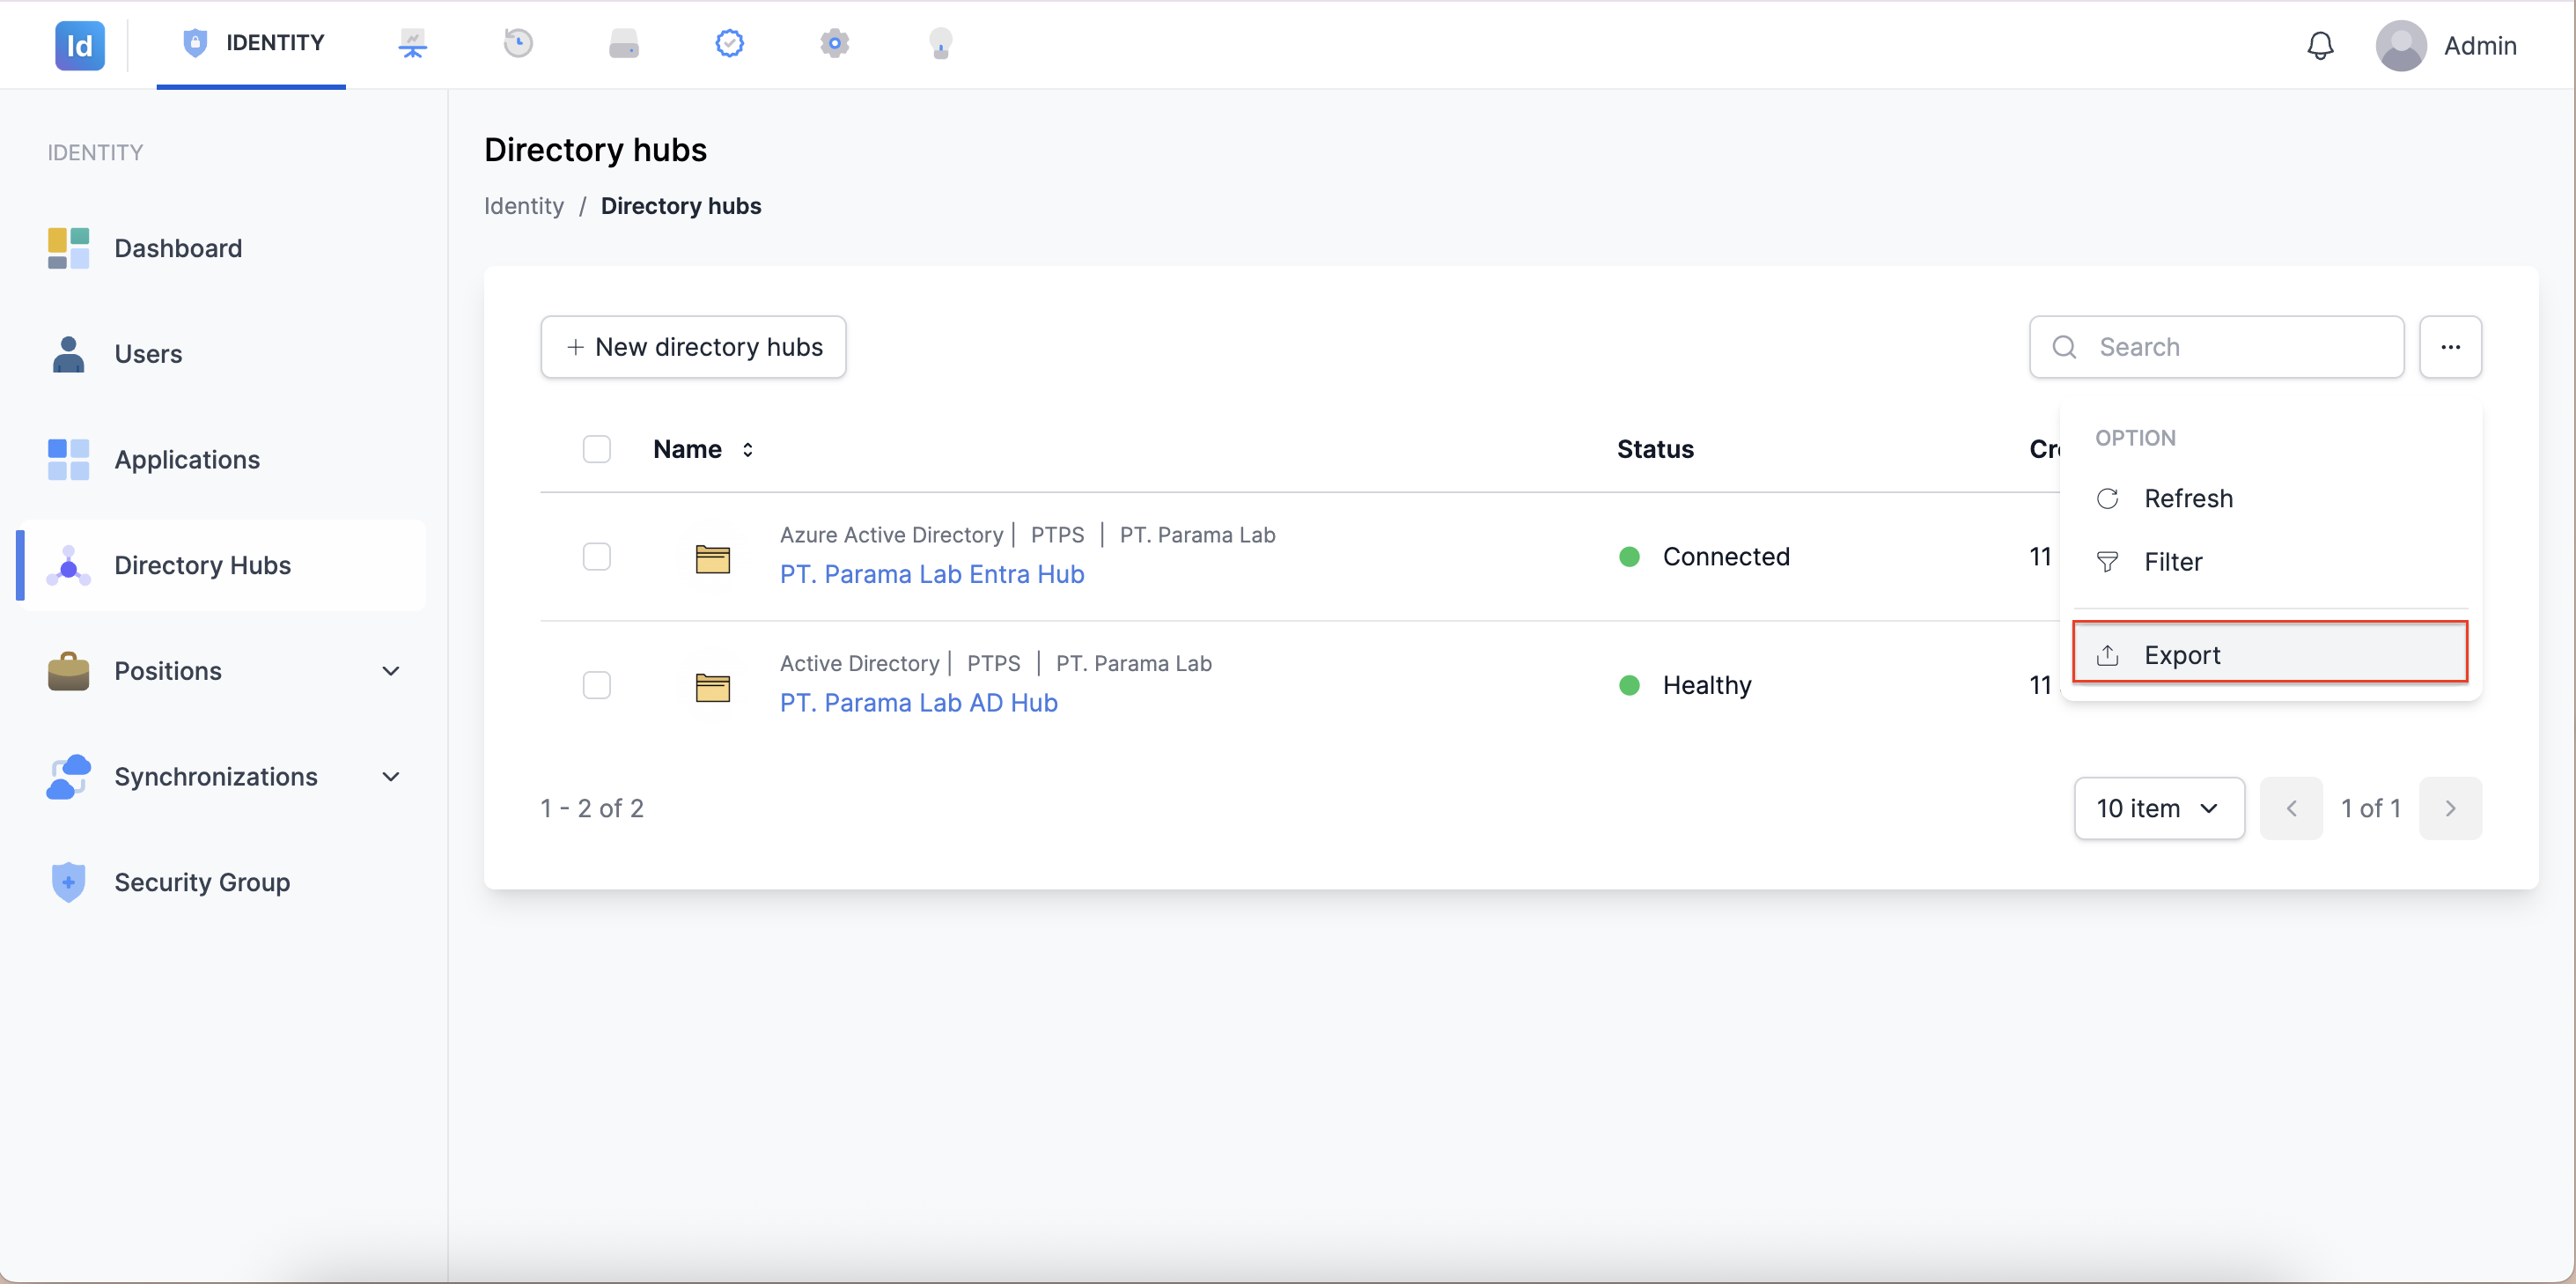
Task: Click folder icon of AD Hub row
Action: [x=712, y=687]
